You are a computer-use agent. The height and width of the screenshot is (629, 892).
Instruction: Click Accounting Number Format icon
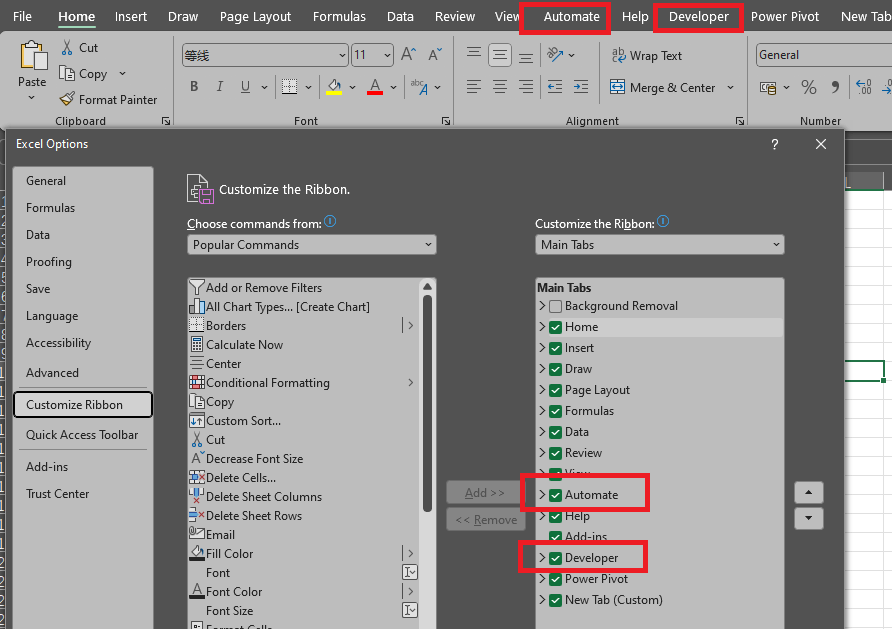click(768, 88)
